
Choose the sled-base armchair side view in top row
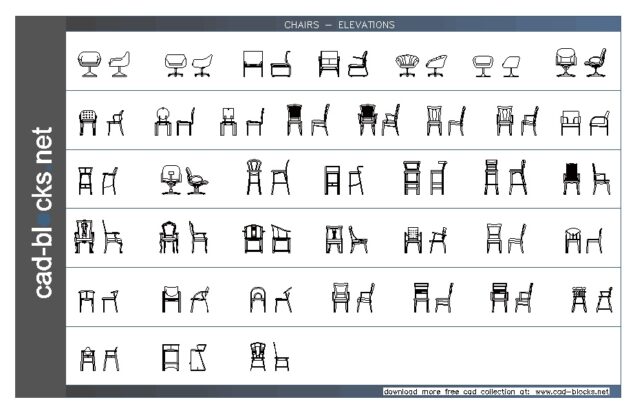pos(358,64)
